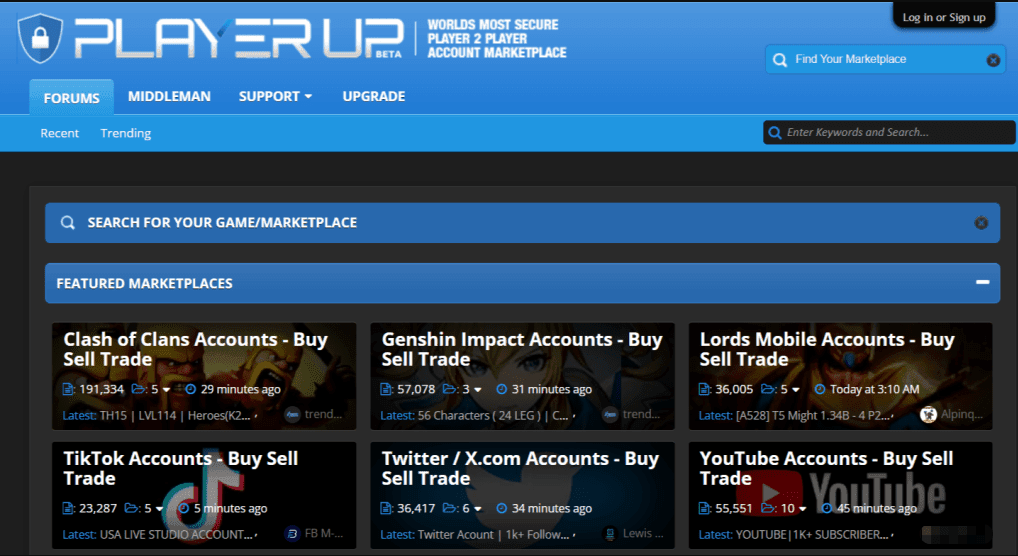Click the clock icon under Genshin Impact
Viewport: 1018px width, 556px height.
[502, 389]
